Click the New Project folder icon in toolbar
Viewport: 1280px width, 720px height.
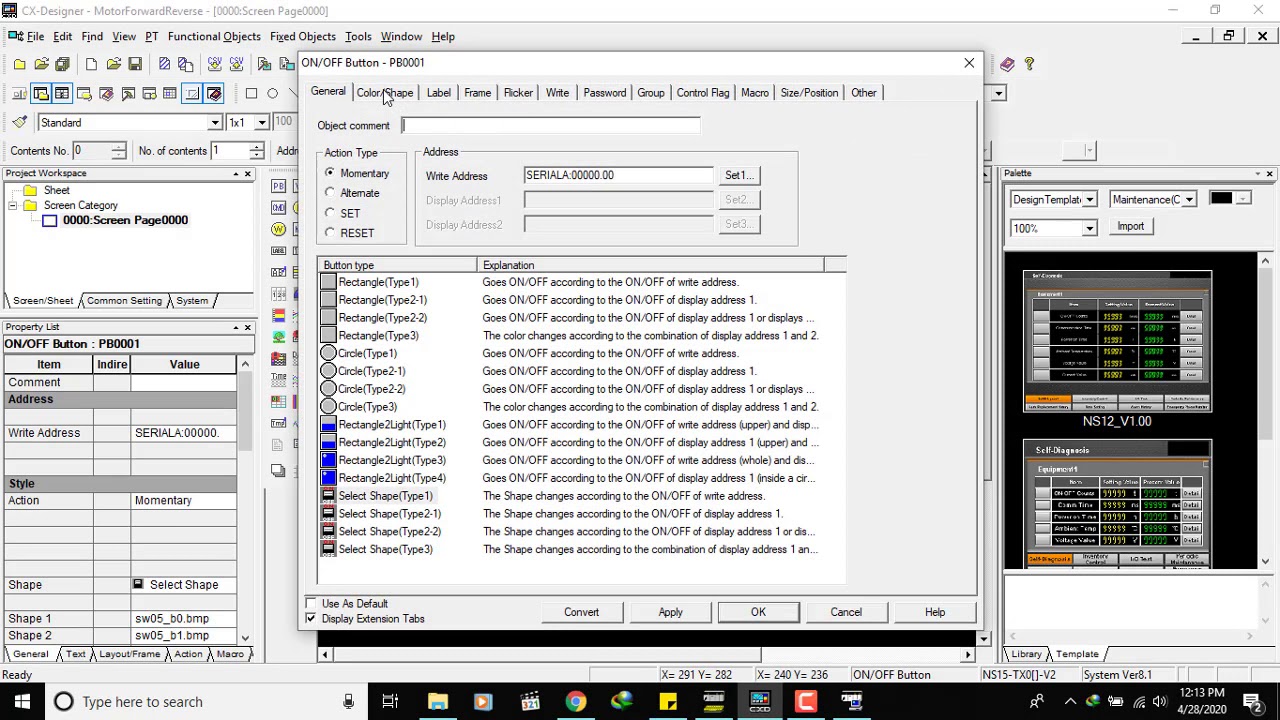[x=19, y=64]
